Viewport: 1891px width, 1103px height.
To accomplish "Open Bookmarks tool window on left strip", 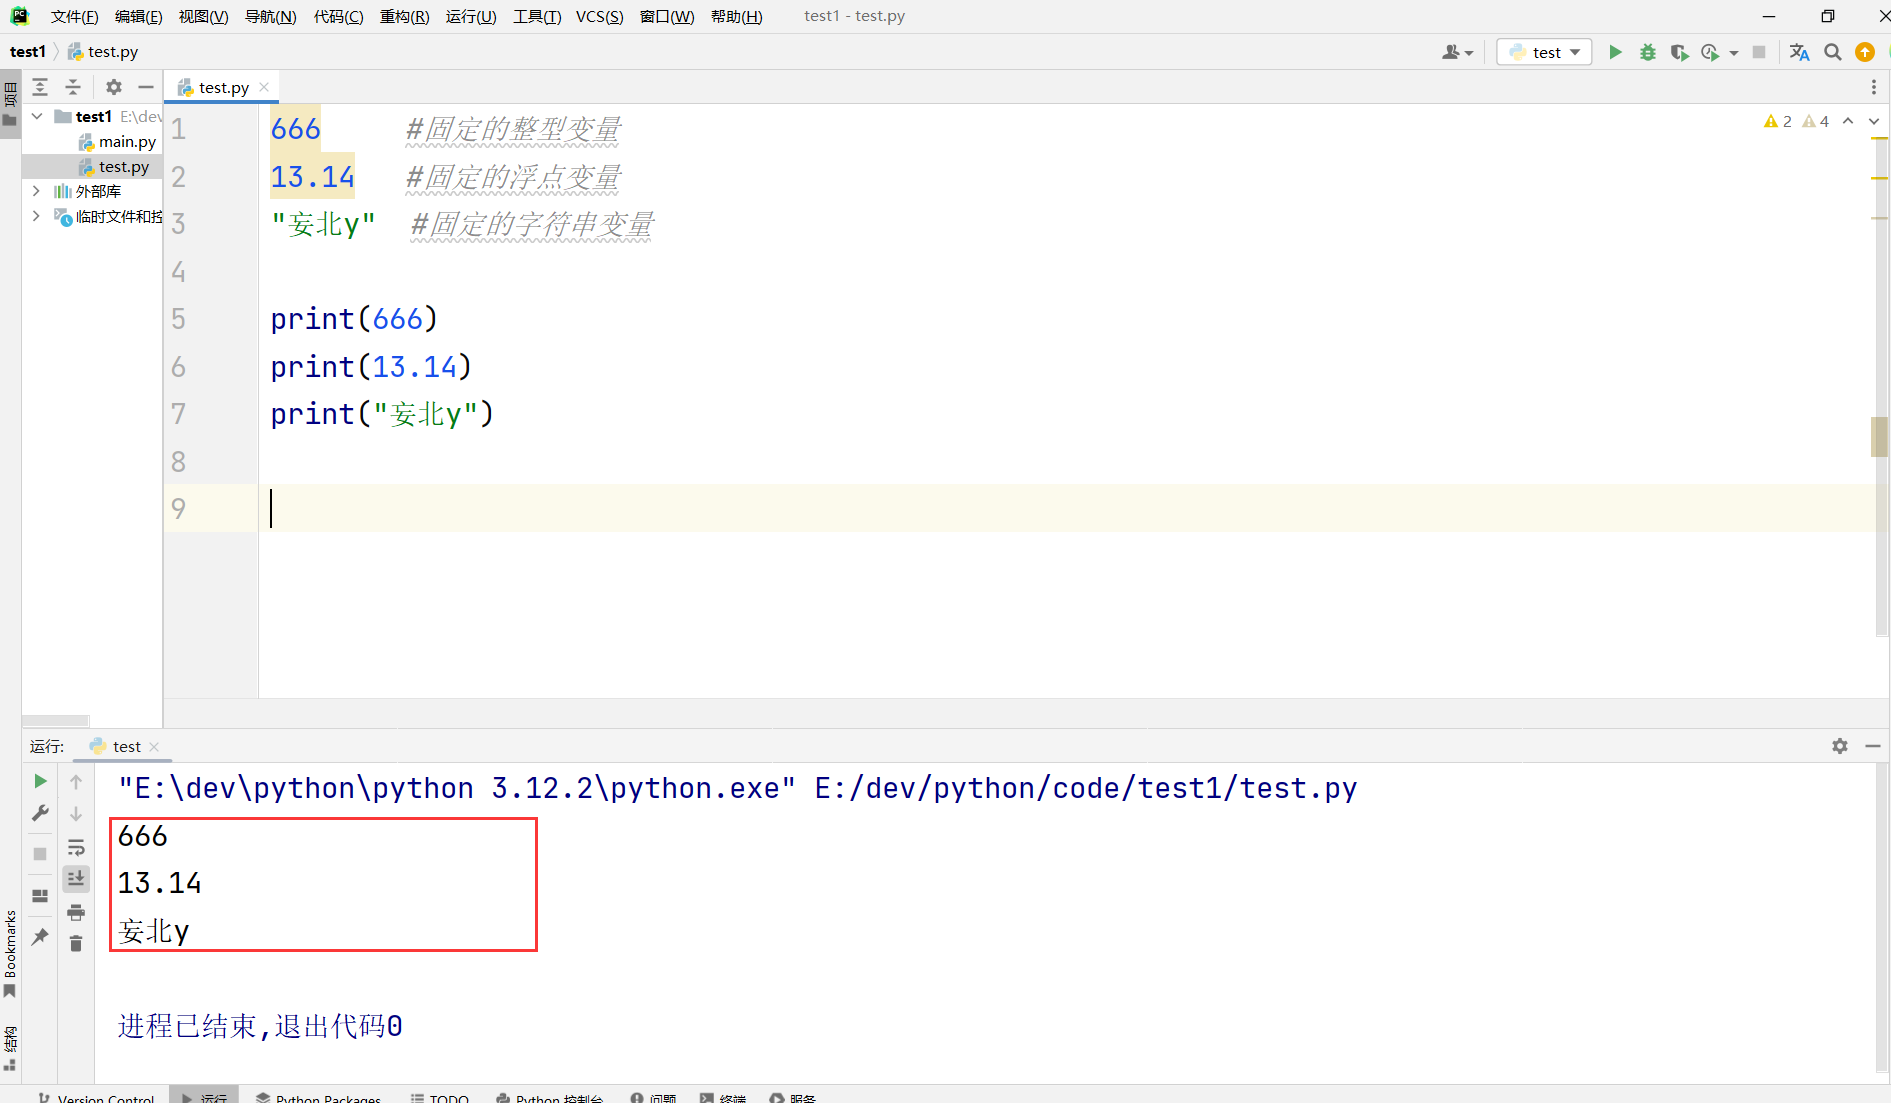I will pos(10,953).
